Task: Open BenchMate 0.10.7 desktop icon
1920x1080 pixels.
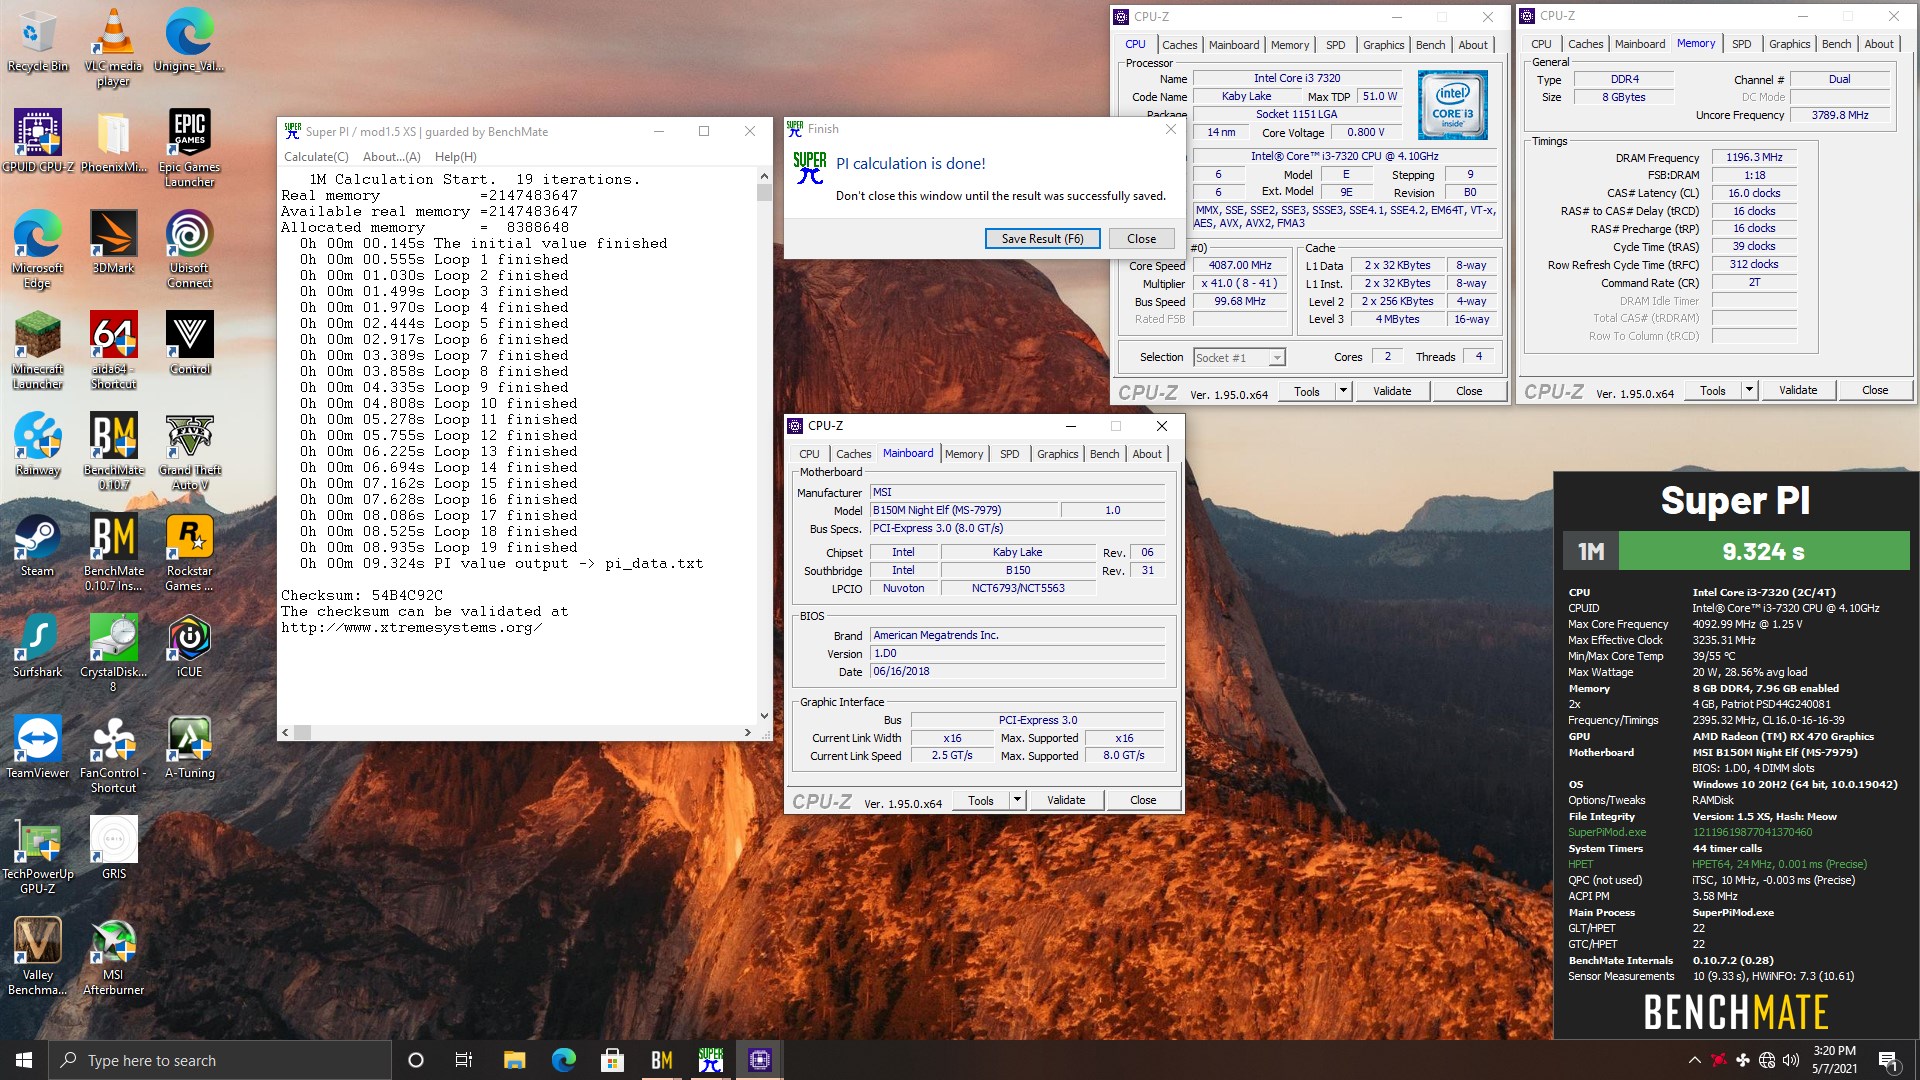Action: (113, 451)
